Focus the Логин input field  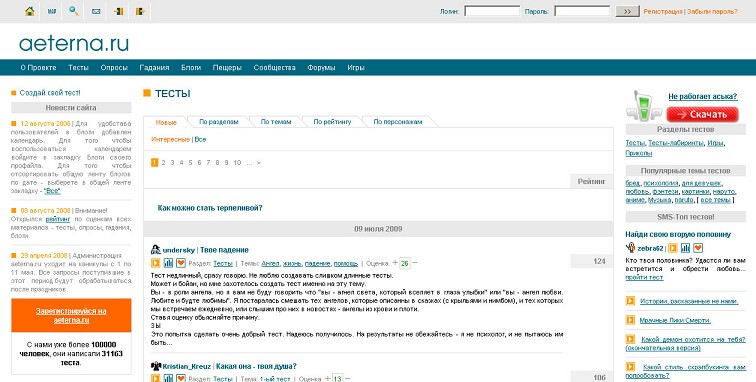(x=492, y=11)
